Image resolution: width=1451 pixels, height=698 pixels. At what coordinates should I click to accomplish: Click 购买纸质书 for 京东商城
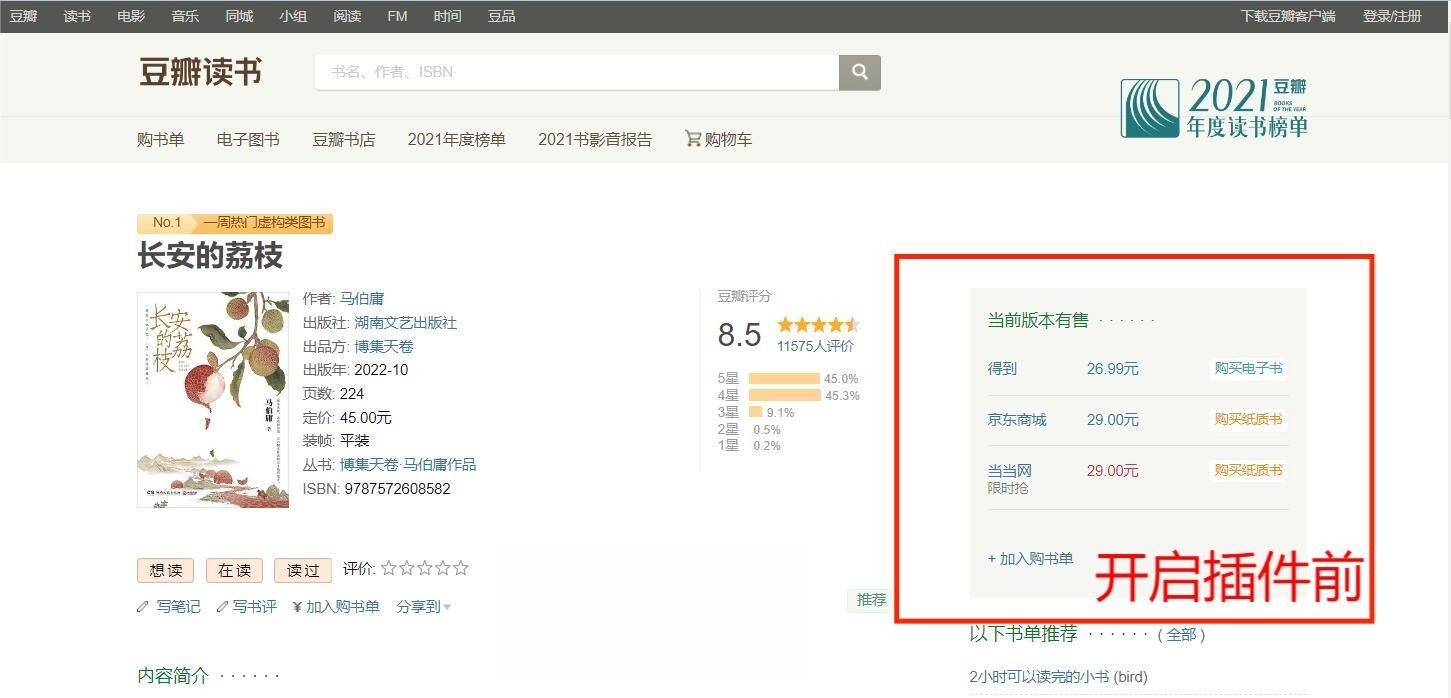pyautogui.click(x=1248, y=419)
